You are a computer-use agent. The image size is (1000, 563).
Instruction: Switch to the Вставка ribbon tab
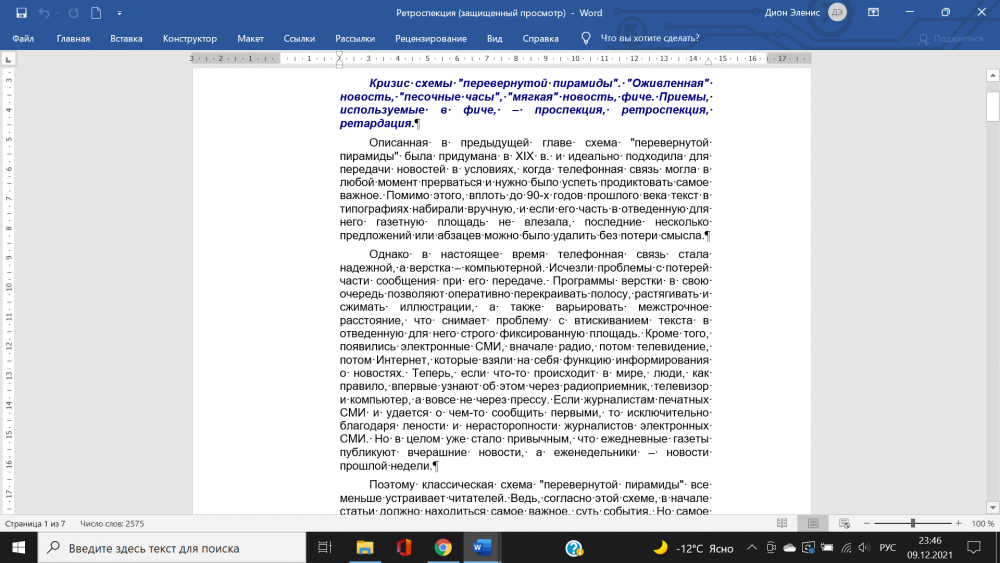tap(126, 38)
